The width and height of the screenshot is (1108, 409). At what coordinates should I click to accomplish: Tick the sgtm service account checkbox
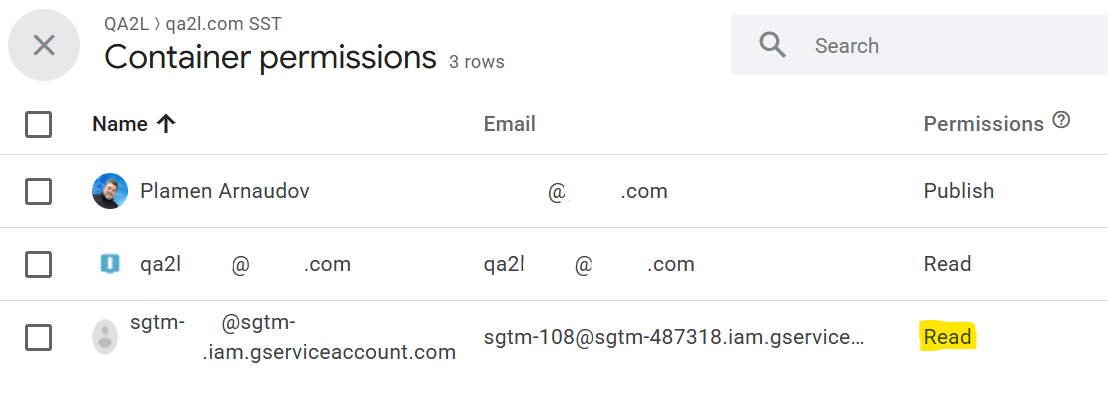(x=38, y=337)
